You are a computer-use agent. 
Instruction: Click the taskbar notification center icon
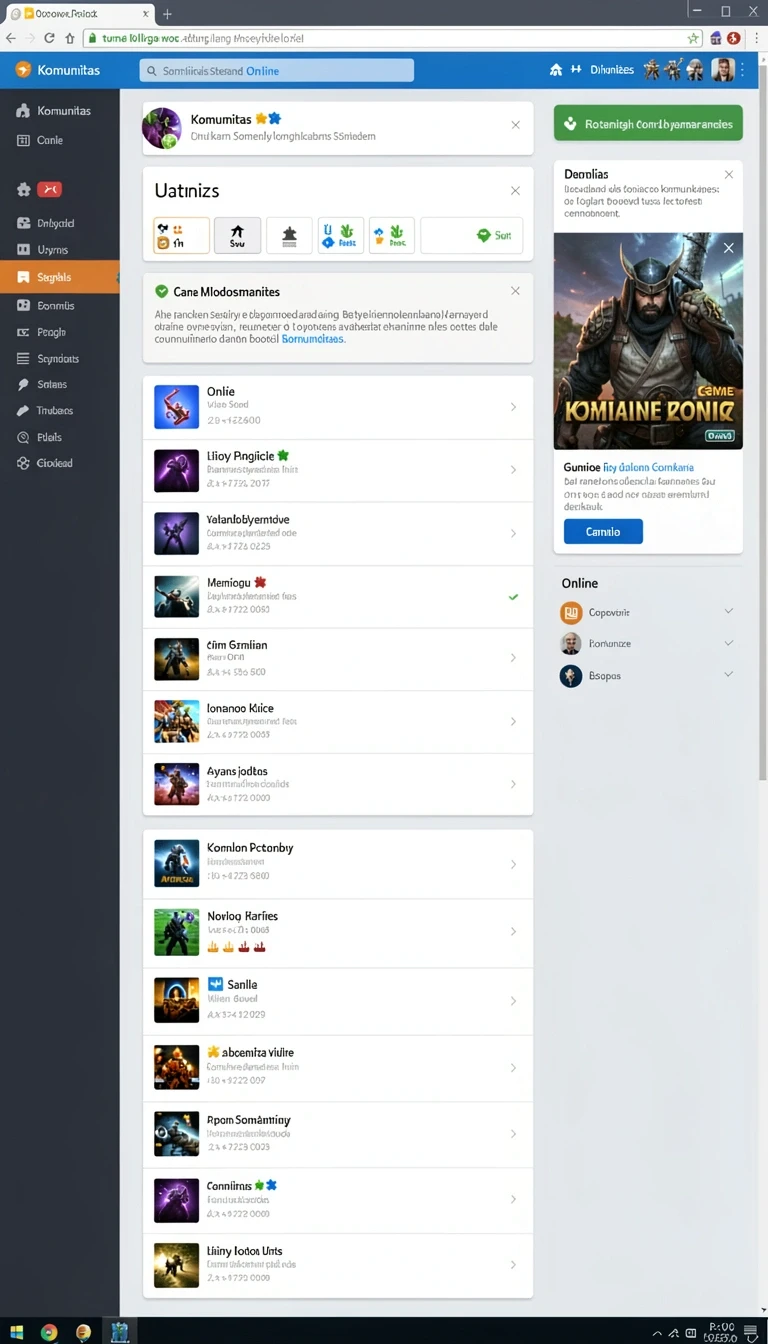click(751, 1332)
